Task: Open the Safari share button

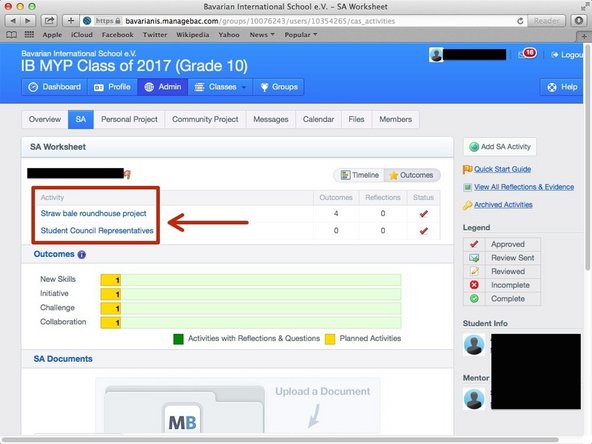Action: coord(49,21)
